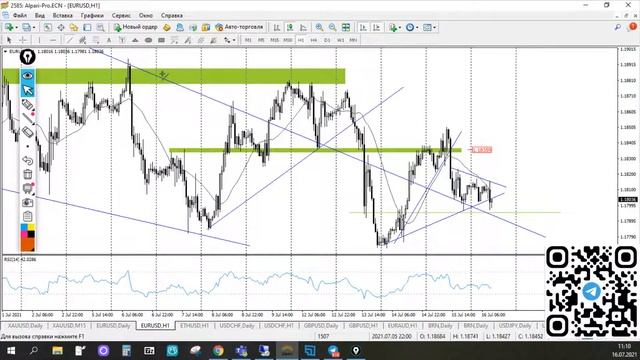Open the Data Window crosshair-circle icon
Image resolution: width=640 pixels, height=360 pixels.
pos(61,27)
